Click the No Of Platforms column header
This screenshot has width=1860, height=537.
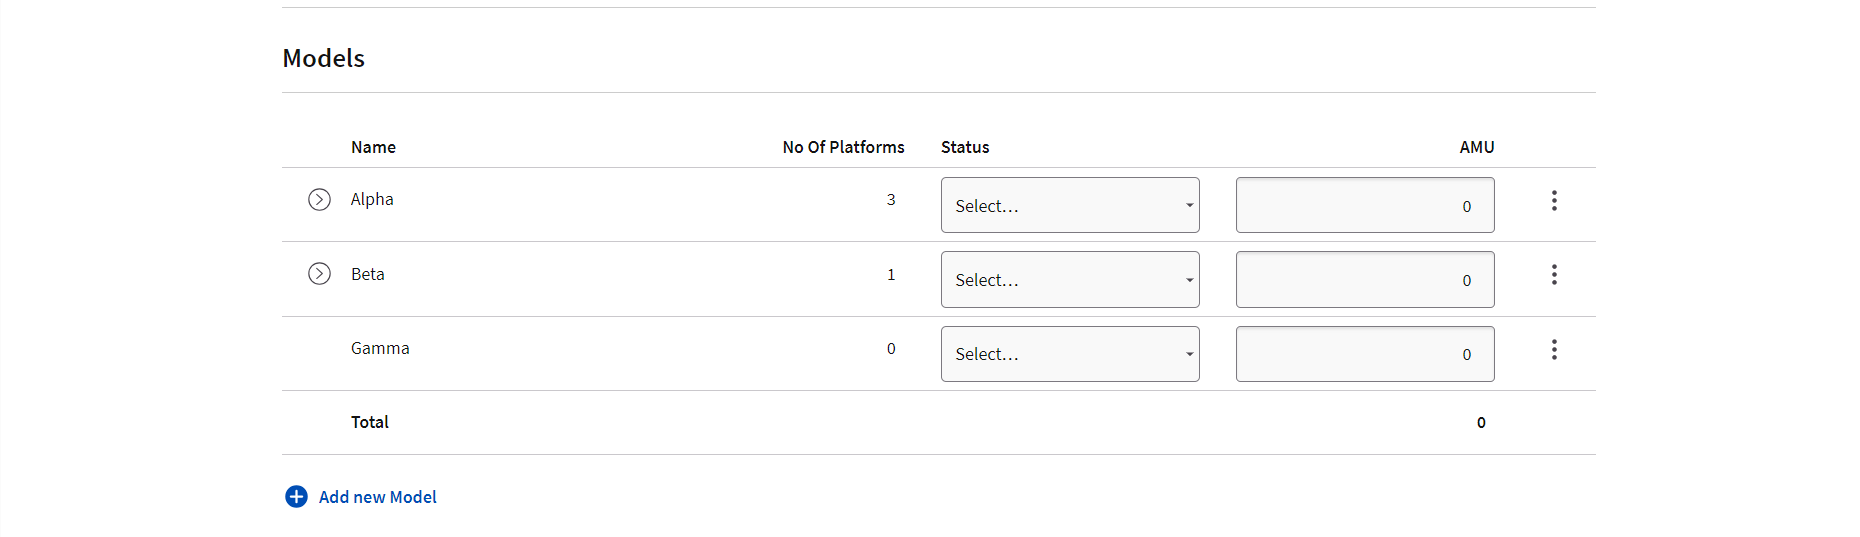[x=843, y=147]
